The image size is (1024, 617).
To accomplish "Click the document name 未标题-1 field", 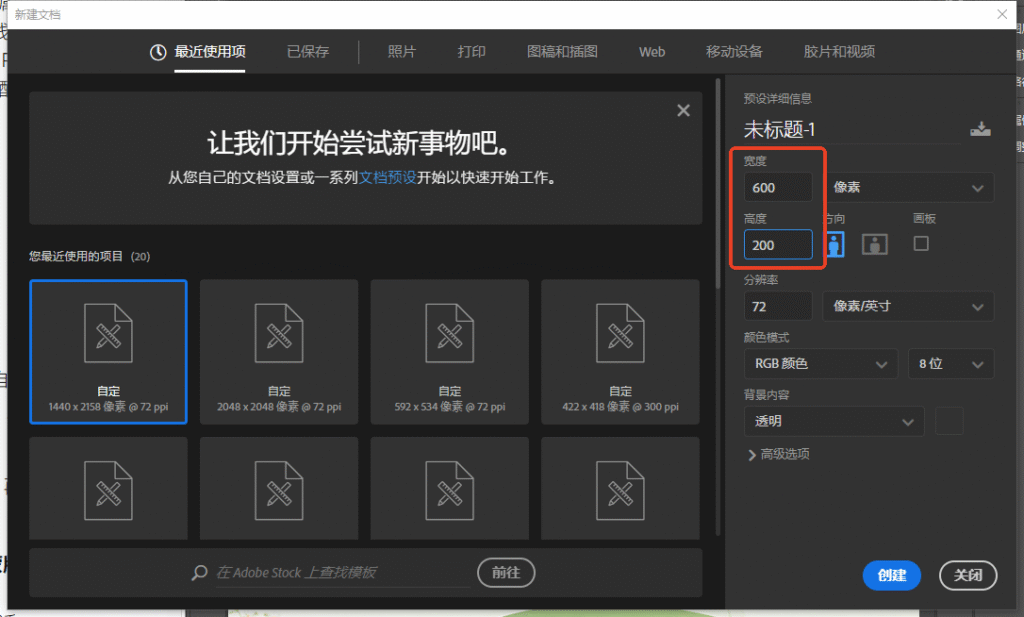I will (852, 129).
